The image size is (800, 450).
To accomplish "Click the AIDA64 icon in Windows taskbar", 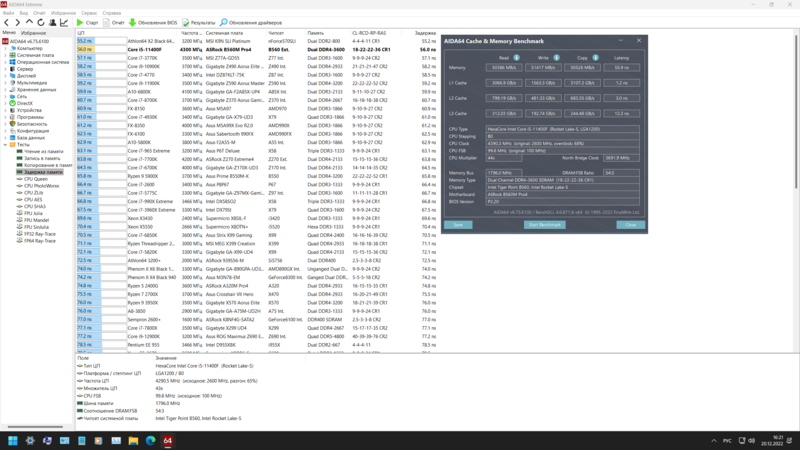I will [x=168, y=440].
